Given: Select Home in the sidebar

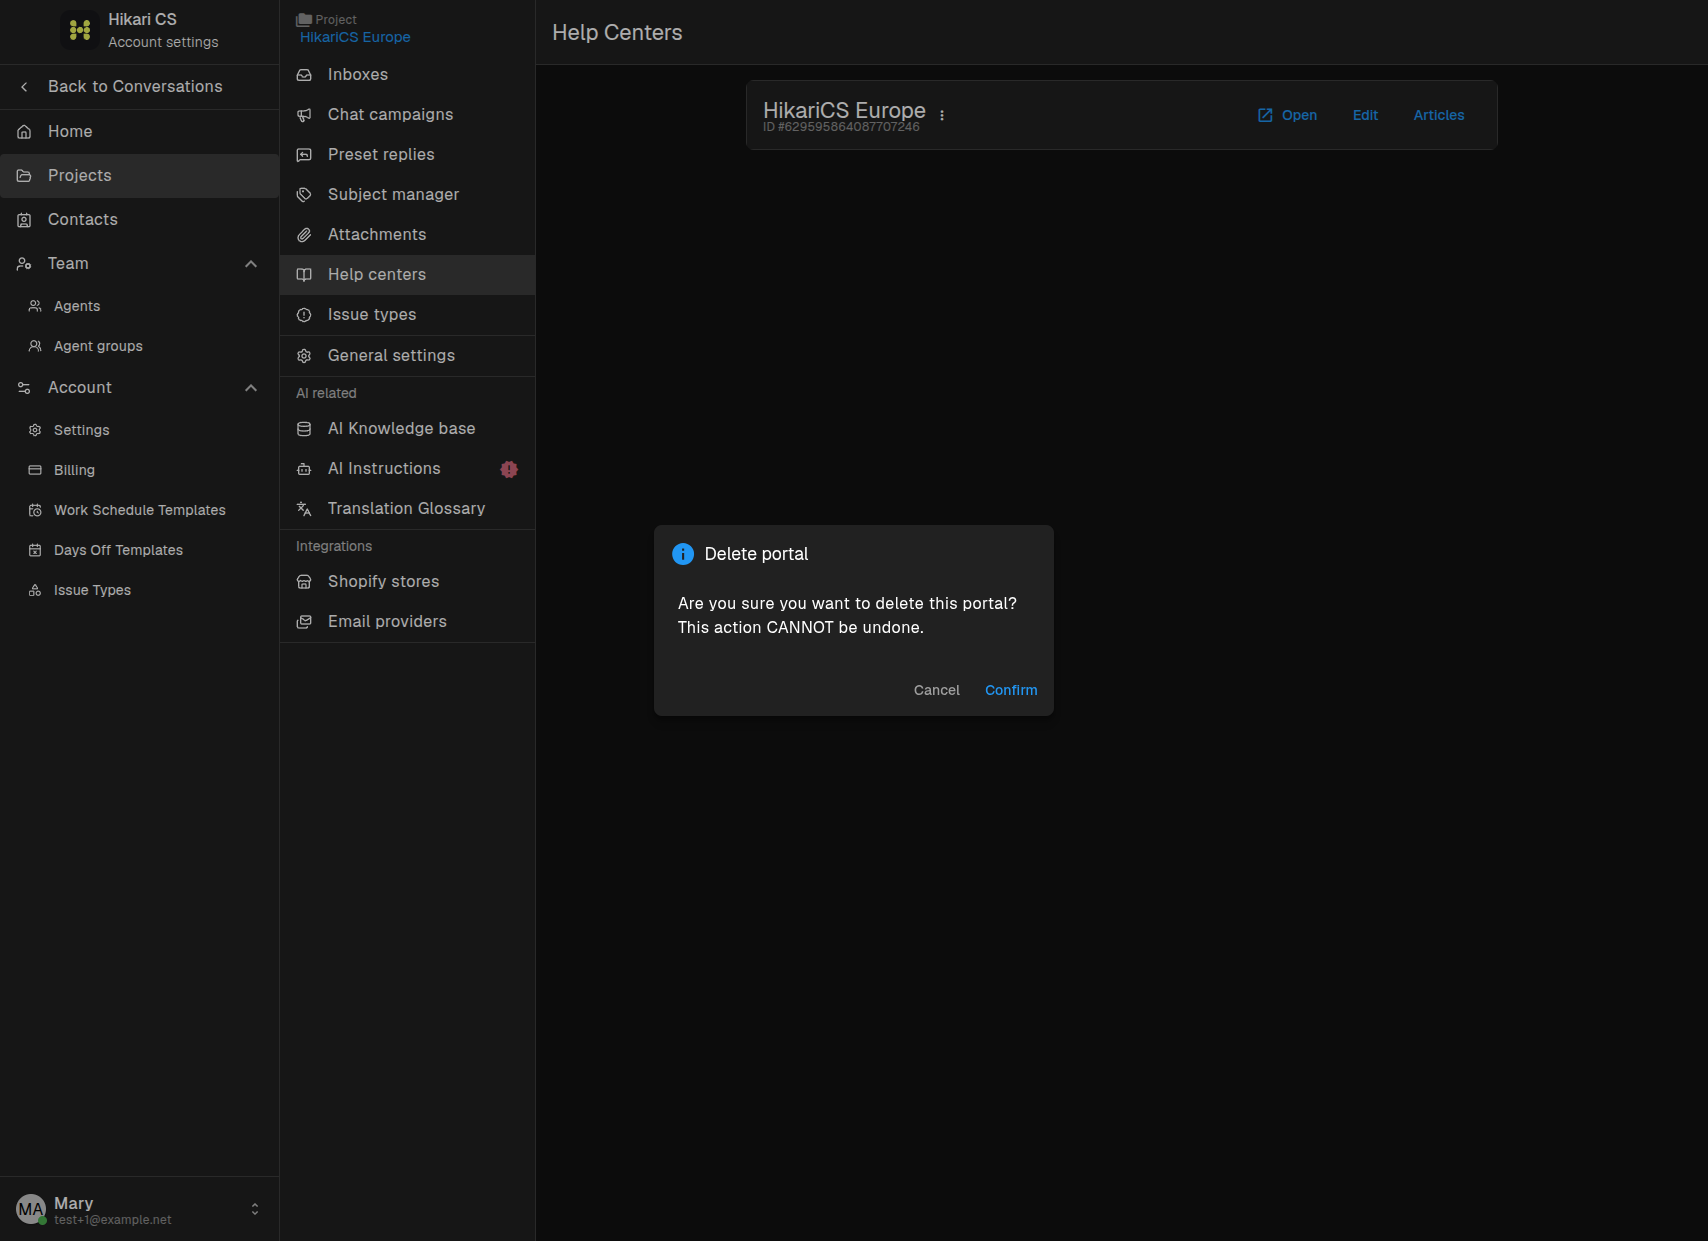Looking at the screenshot, I should click(x=140, y=132).
